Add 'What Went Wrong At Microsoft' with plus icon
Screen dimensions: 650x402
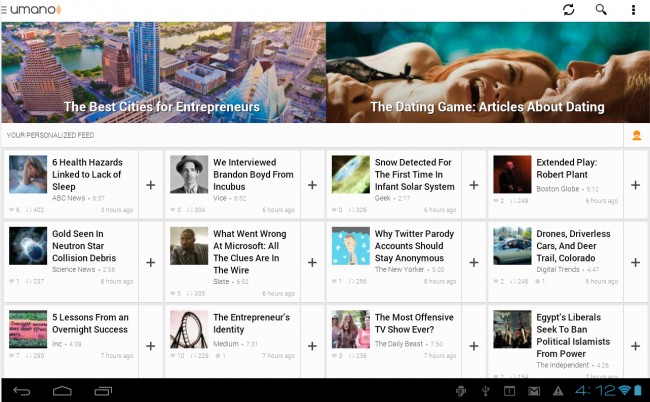point(313,262)
